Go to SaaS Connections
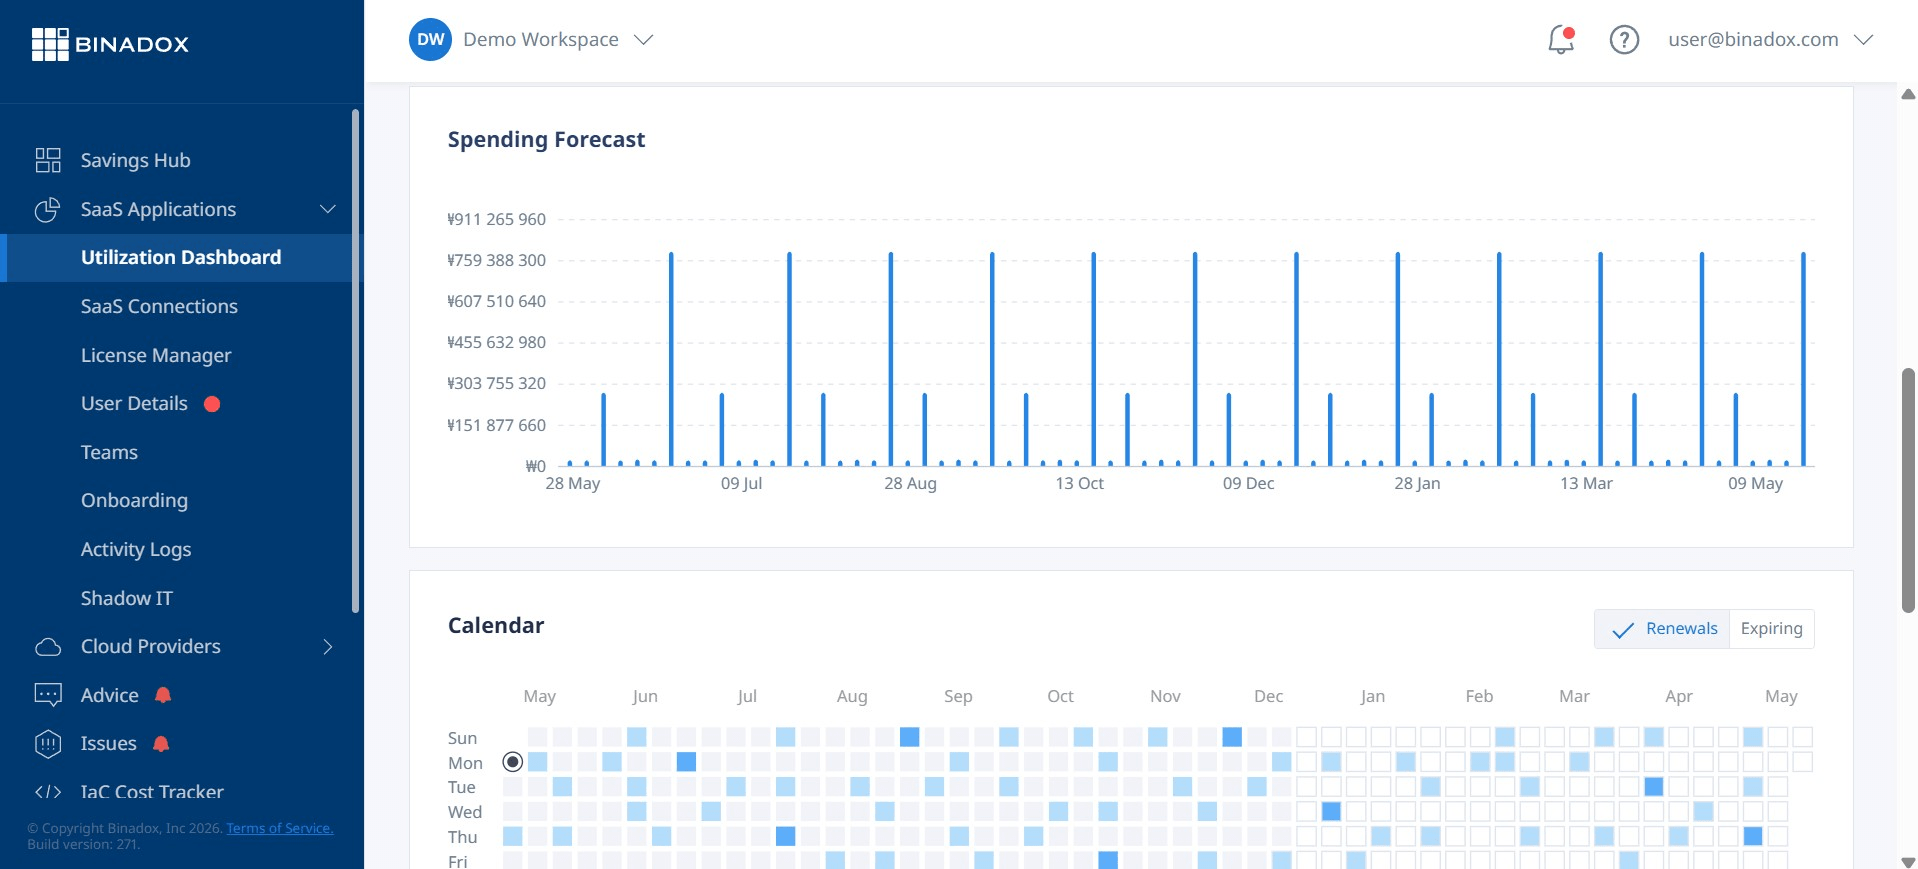 (x=159, y=306)
